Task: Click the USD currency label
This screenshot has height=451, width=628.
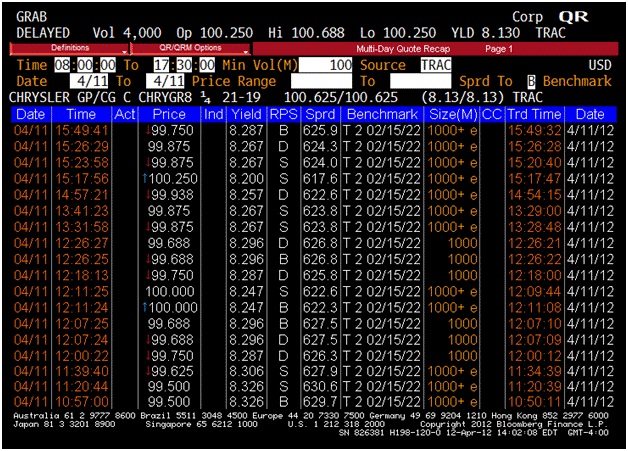Action: pos(600,65)
